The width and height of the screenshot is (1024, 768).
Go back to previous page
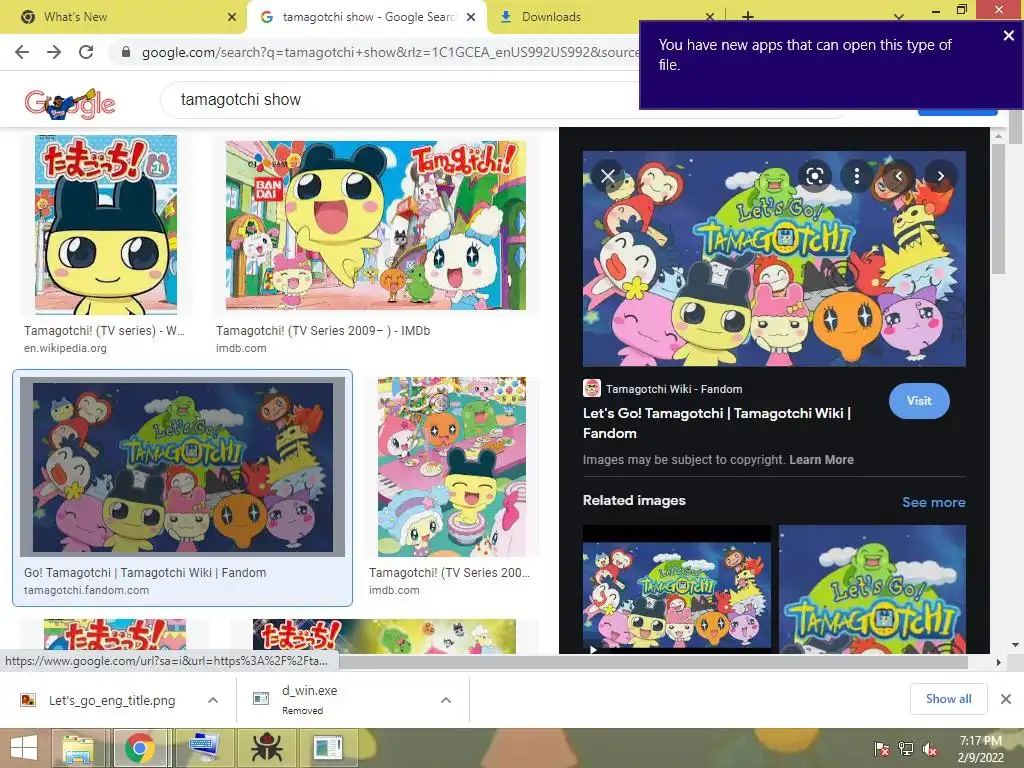[x=22, y=52]
